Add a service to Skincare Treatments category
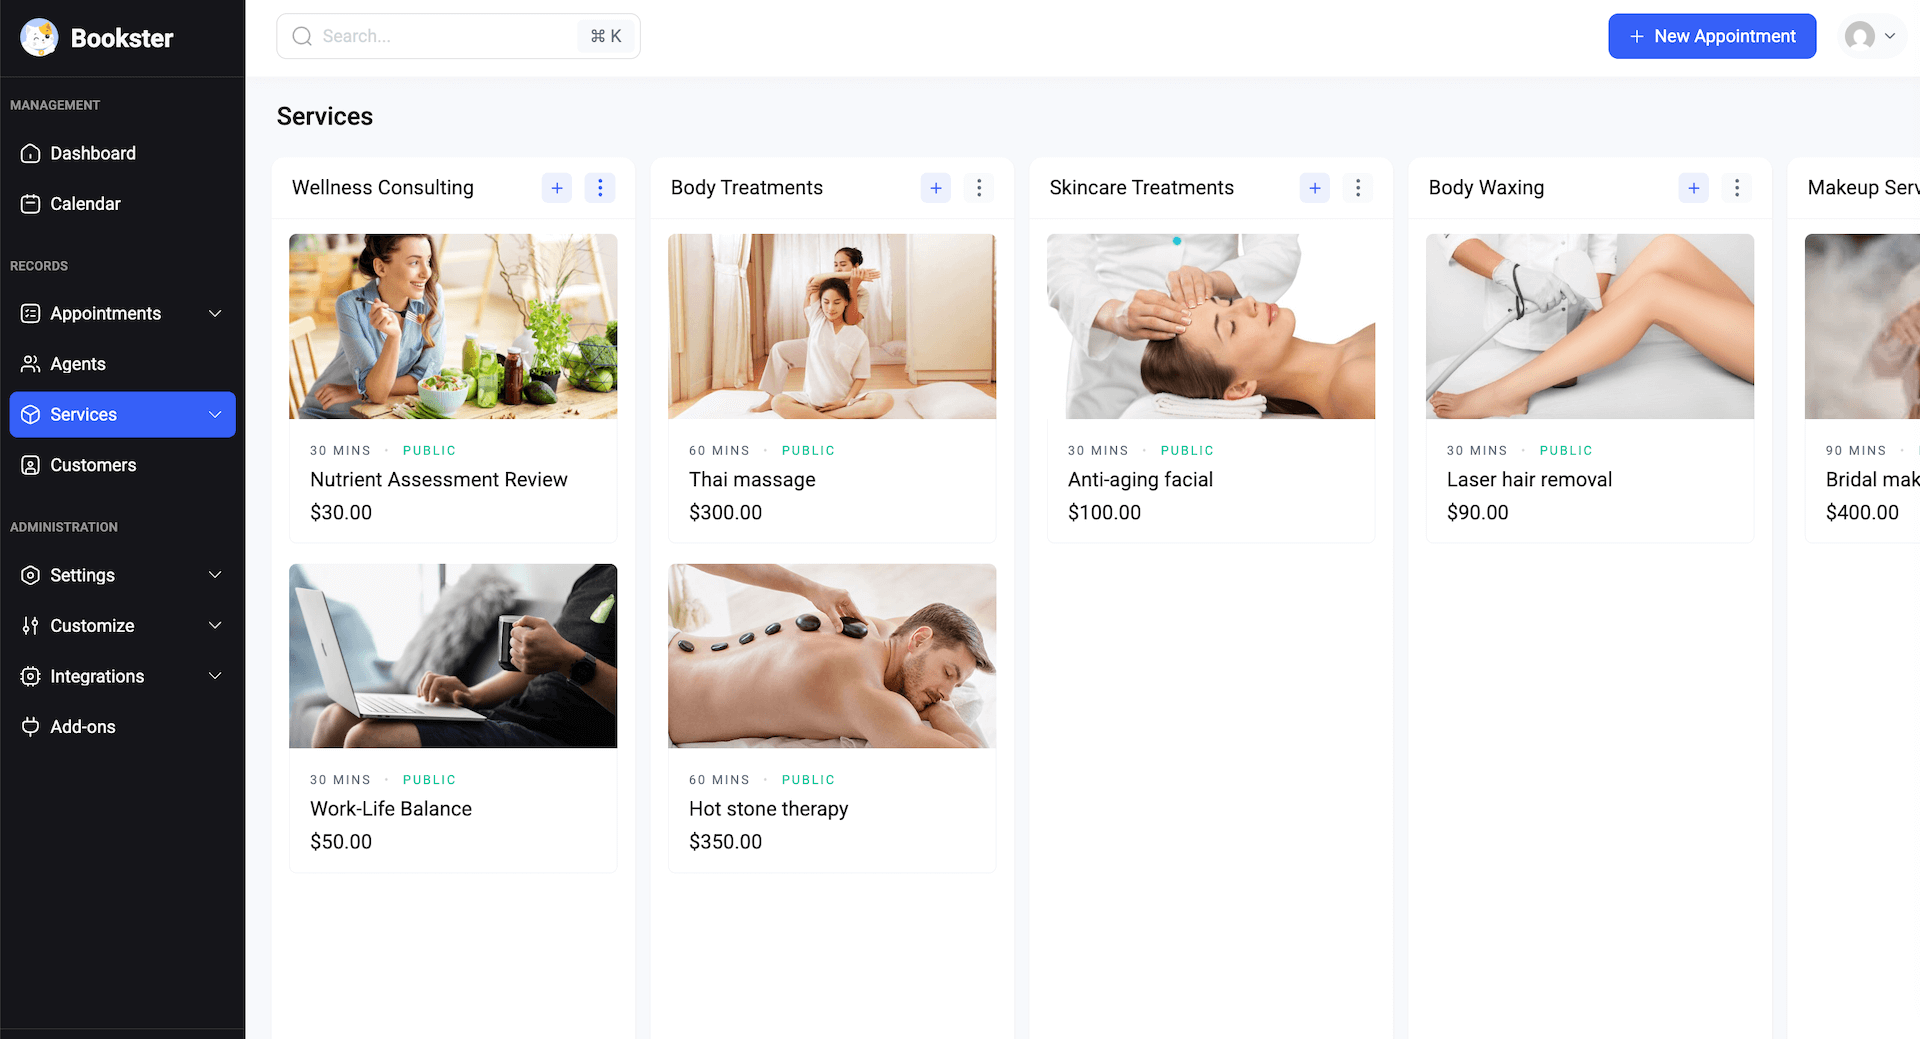Image resolution: width=1920 pixels, height=1039 pixels. 1315,188
